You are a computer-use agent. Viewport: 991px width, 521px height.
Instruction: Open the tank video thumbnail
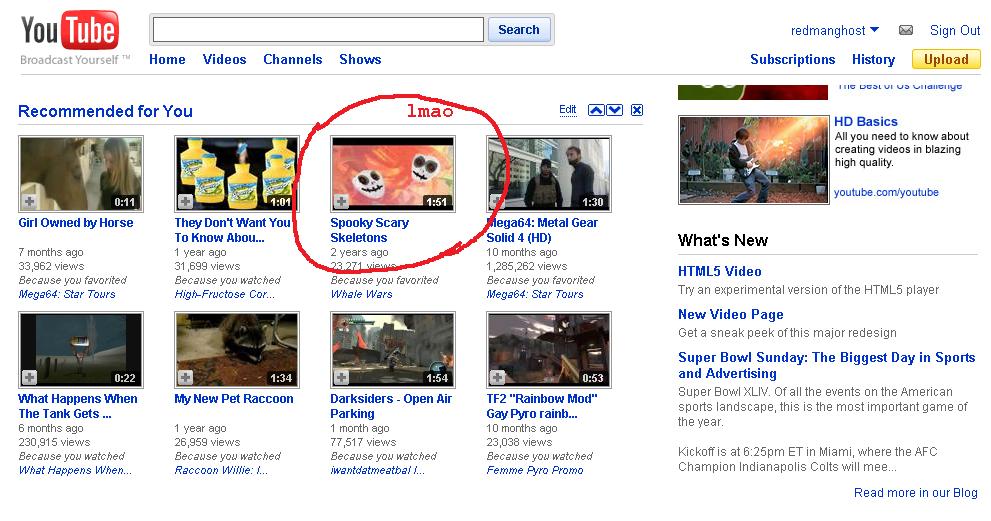coord(81,350)
